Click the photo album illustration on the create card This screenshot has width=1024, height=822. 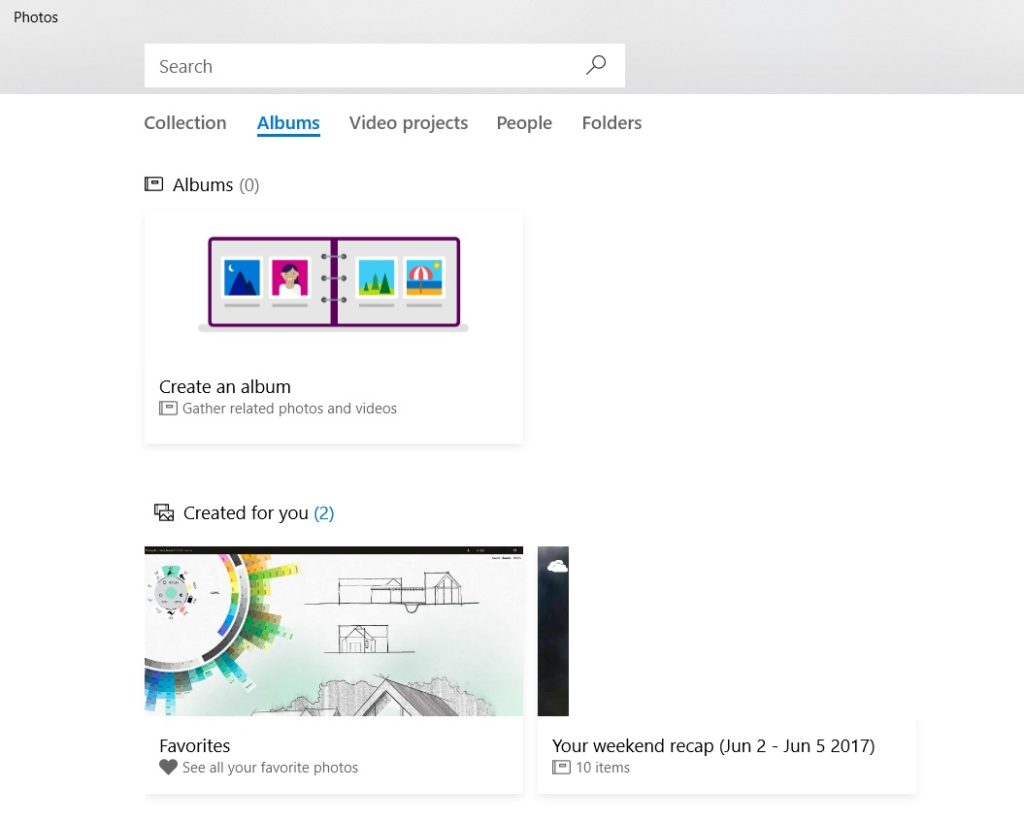click(x=333, y=282)
